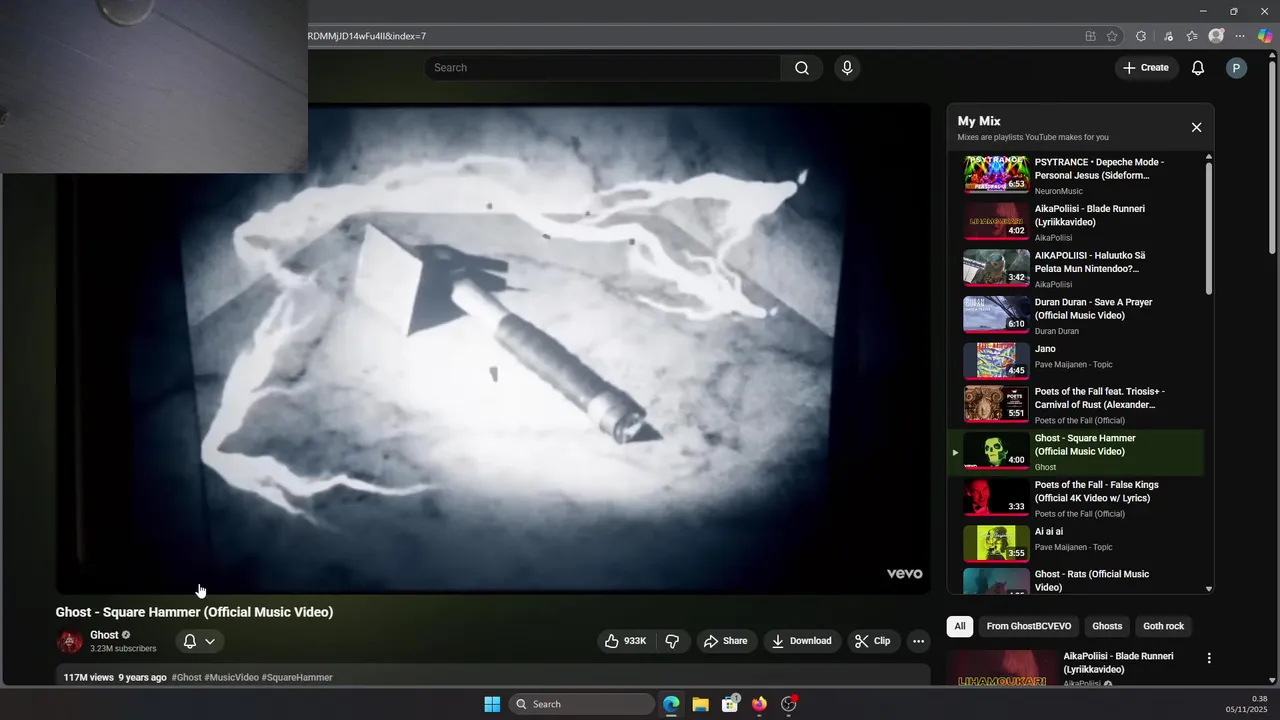Image resolution: width=1280 pixels, height=720 pixels.
Task: Click the My Mix playlist title
Action: point(979,121)
